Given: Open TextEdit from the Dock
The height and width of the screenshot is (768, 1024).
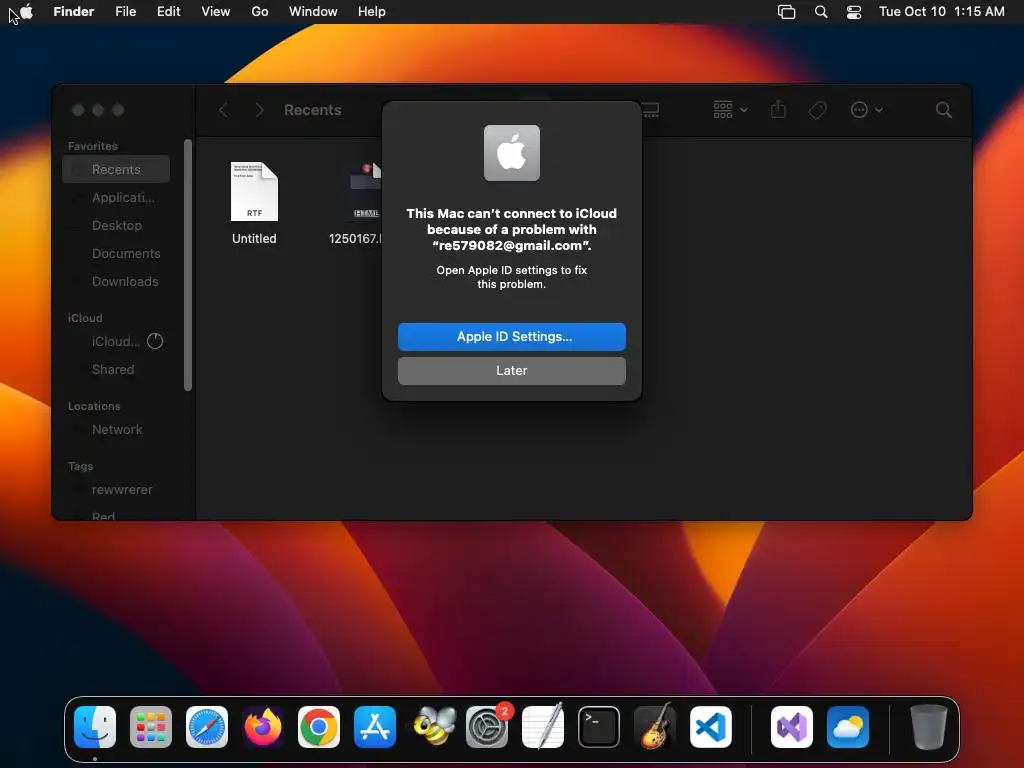Looking at the screenshot, I should pos(543,727).
